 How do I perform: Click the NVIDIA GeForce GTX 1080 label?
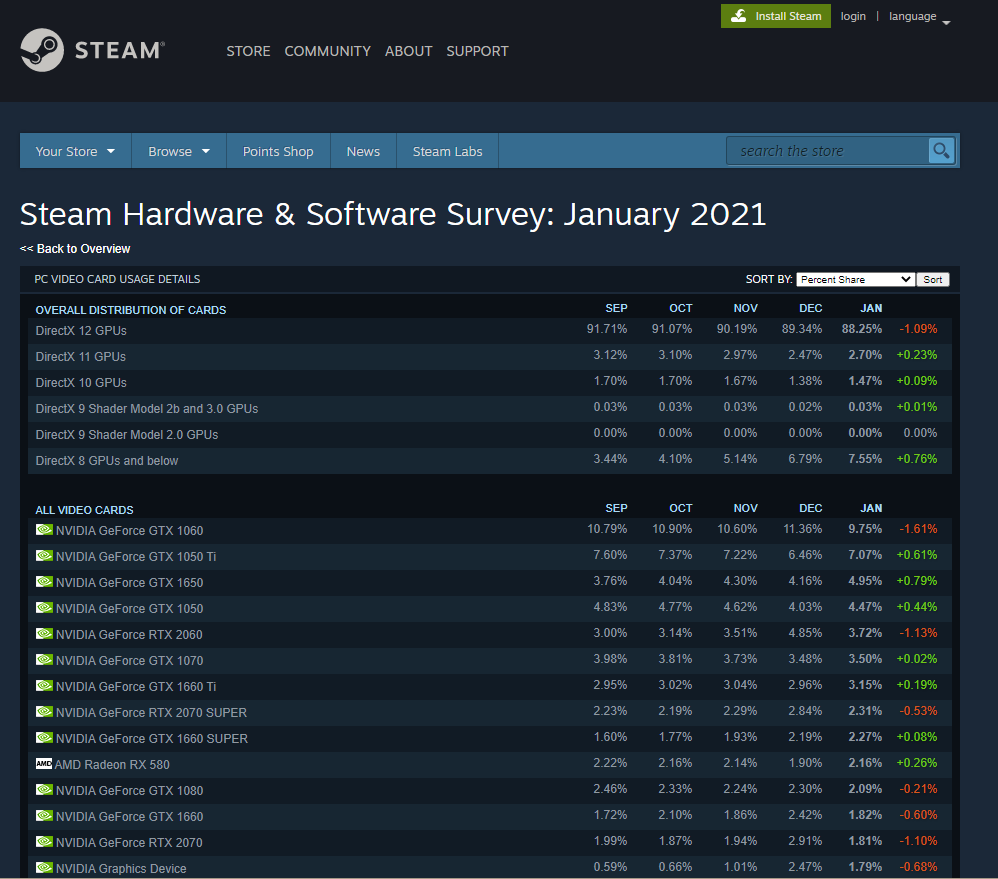129,791
